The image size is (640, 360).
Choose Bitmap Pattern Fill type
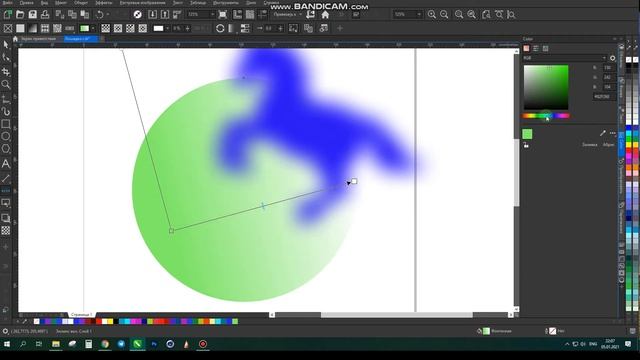coord(57,28)
